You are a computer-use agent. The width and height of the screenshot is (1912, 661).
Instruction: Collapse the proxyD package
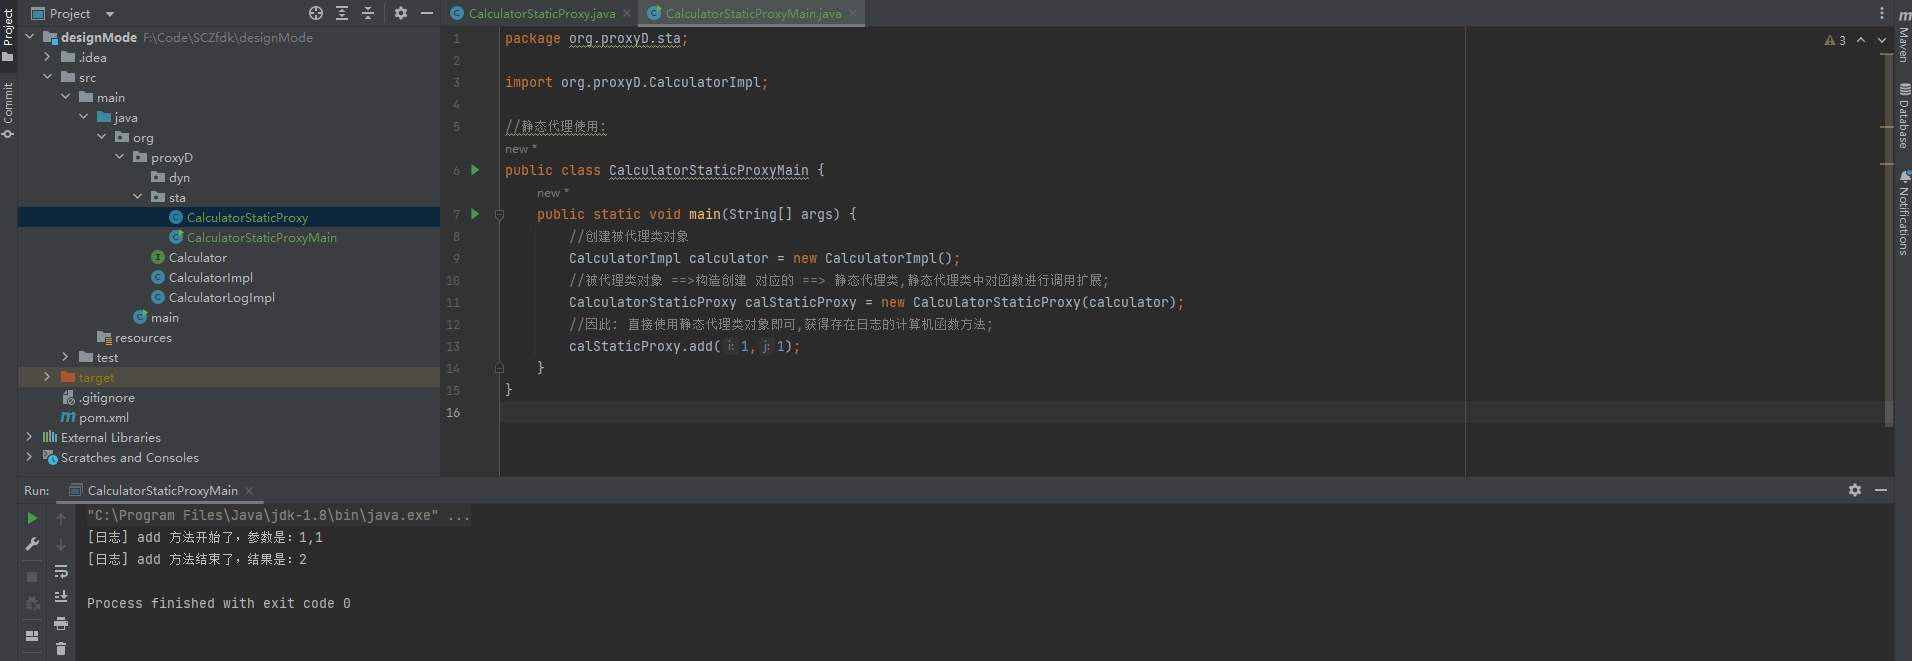(x=119, y=157)
